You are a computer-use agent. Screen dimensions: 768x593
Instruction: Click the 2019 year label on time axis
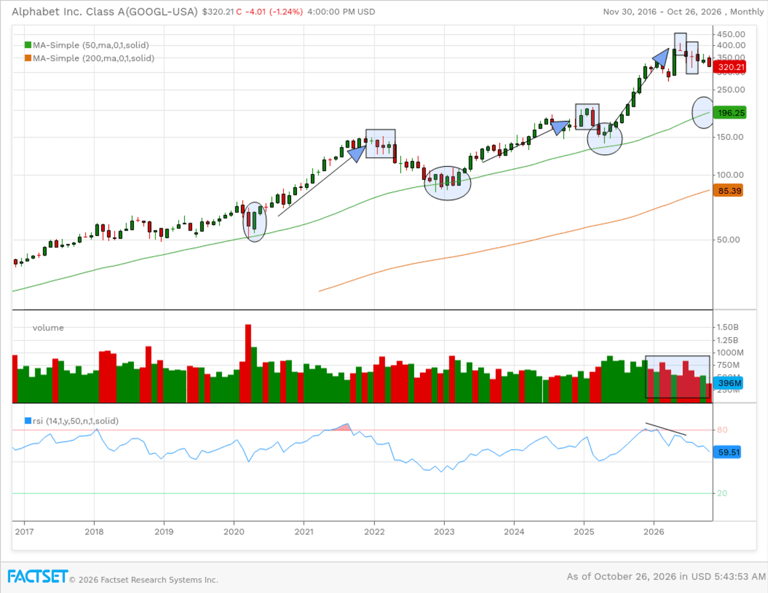164,532
